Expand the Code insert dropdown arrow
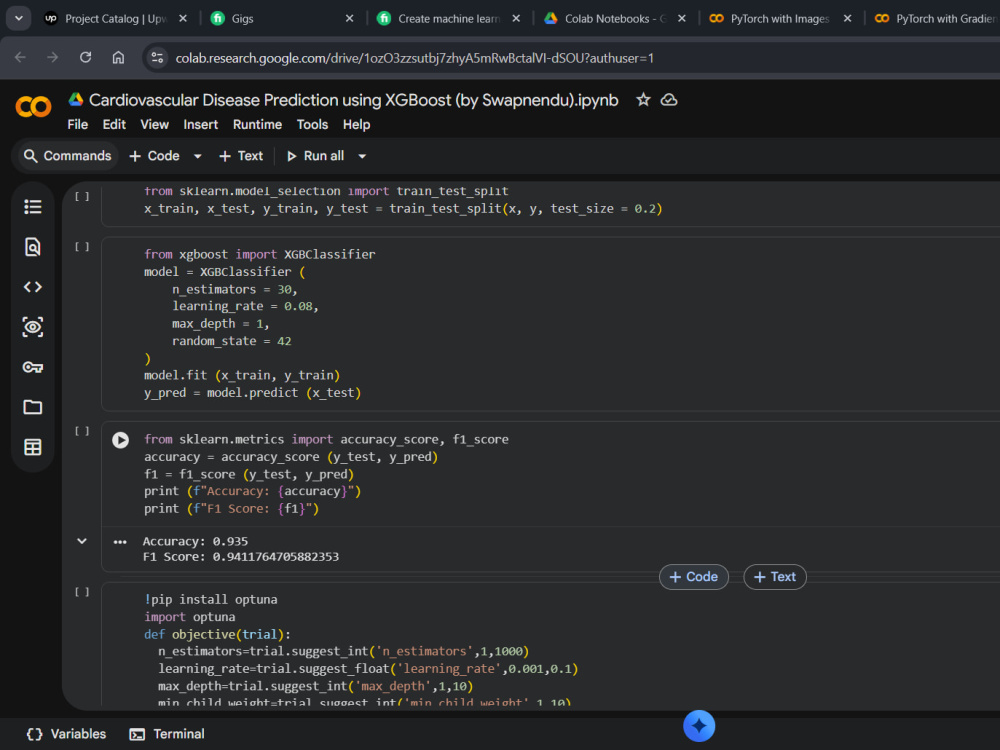Image resolution: width=1000 pixels, height=750 pixels. click(198, 156)
